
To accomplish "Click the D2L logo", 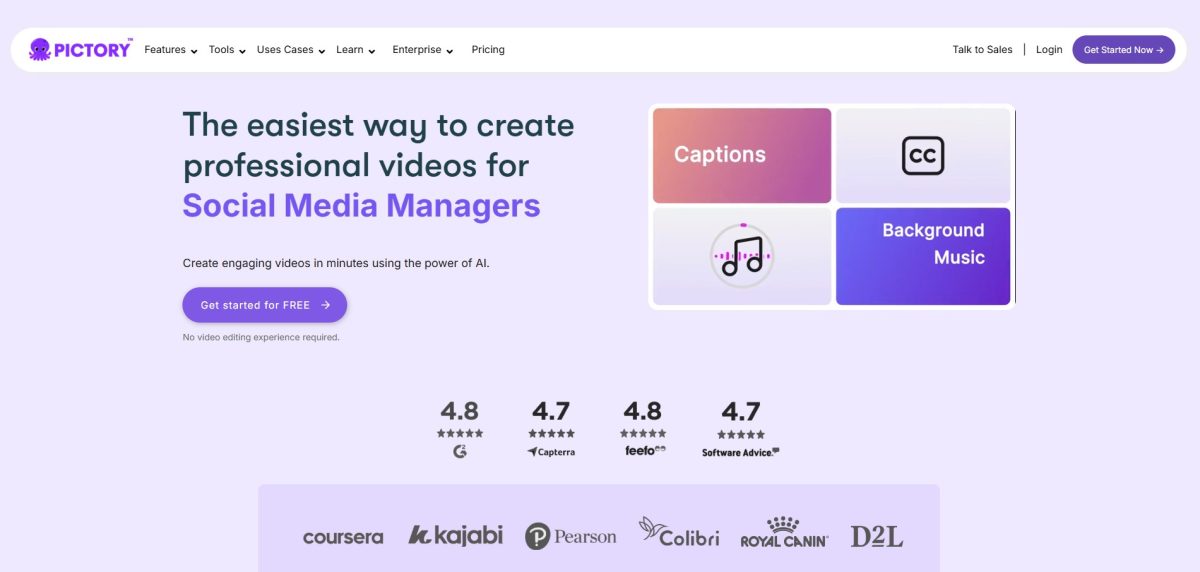I will pos(877,536).
